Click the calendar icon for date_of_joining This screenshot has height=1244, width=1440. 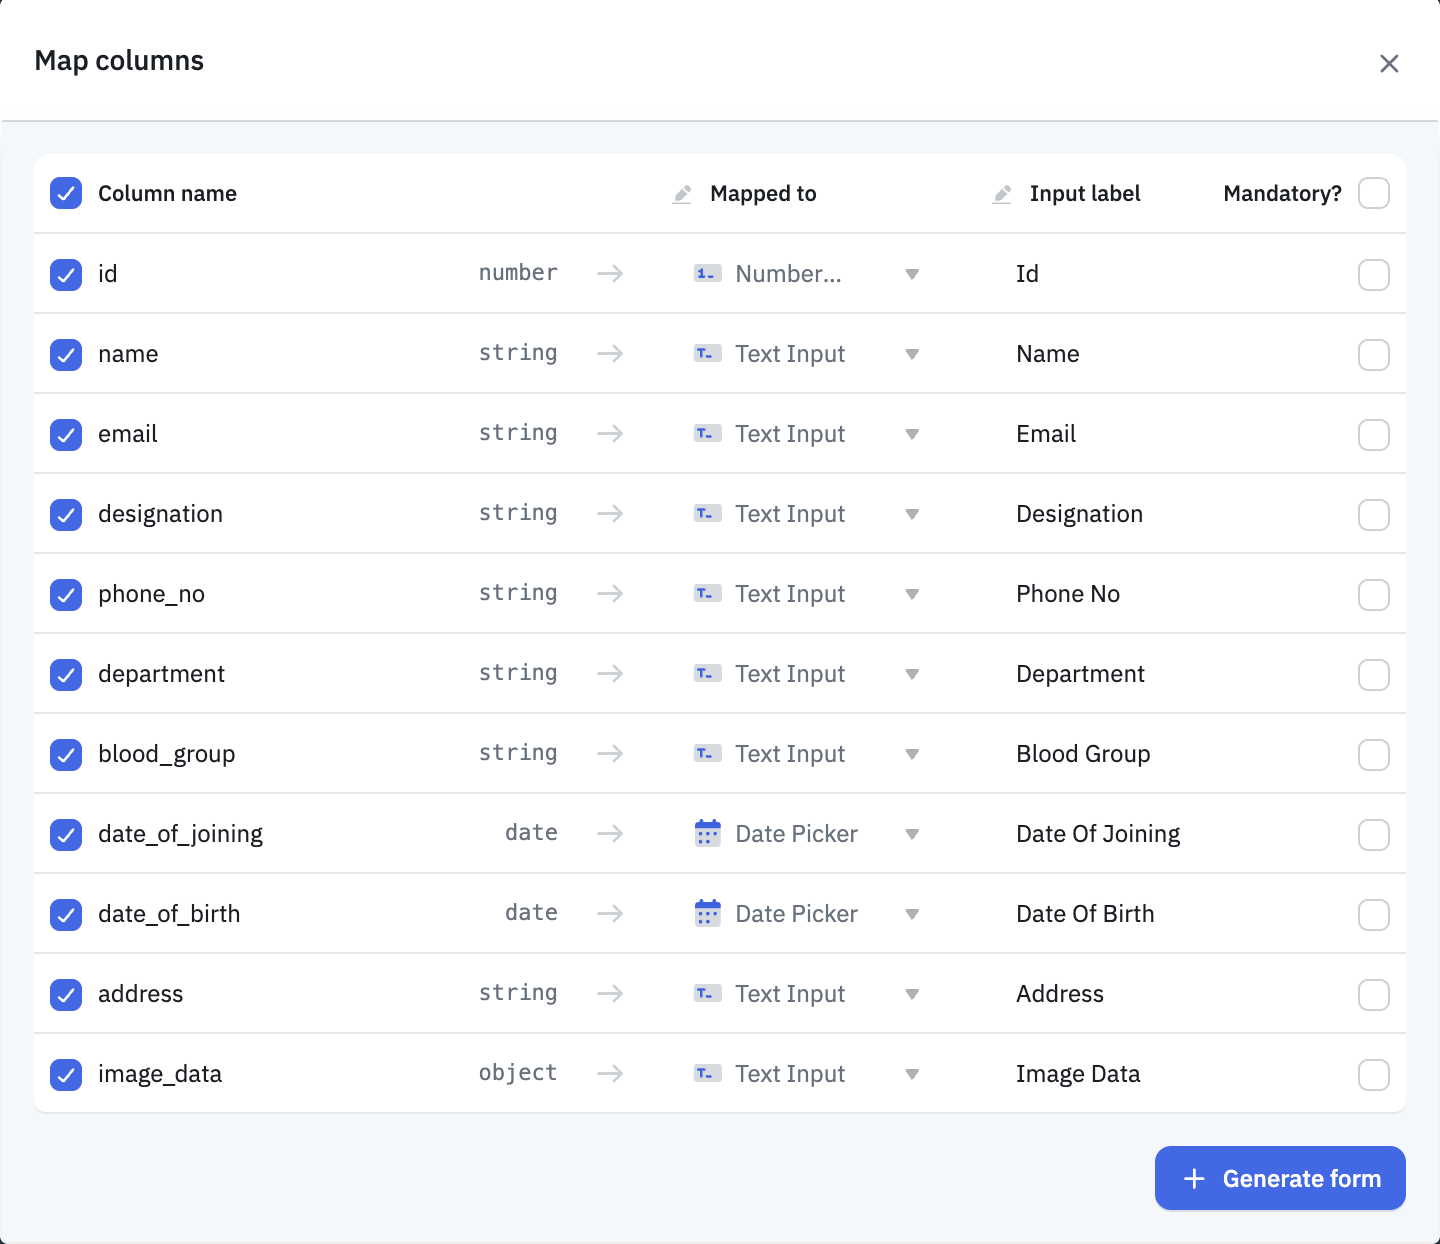pos(708,833)
